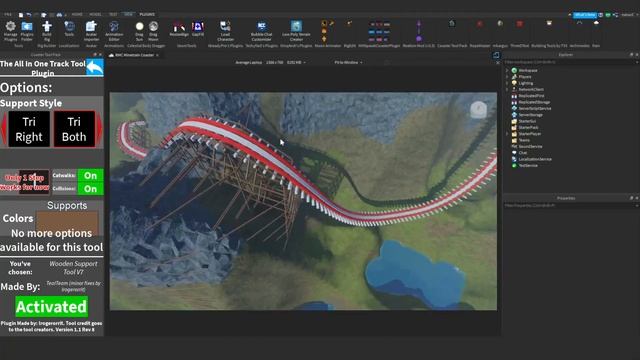The image size is (640, 360).
Task: Expand the Players tree node
Action: (507, 77)
